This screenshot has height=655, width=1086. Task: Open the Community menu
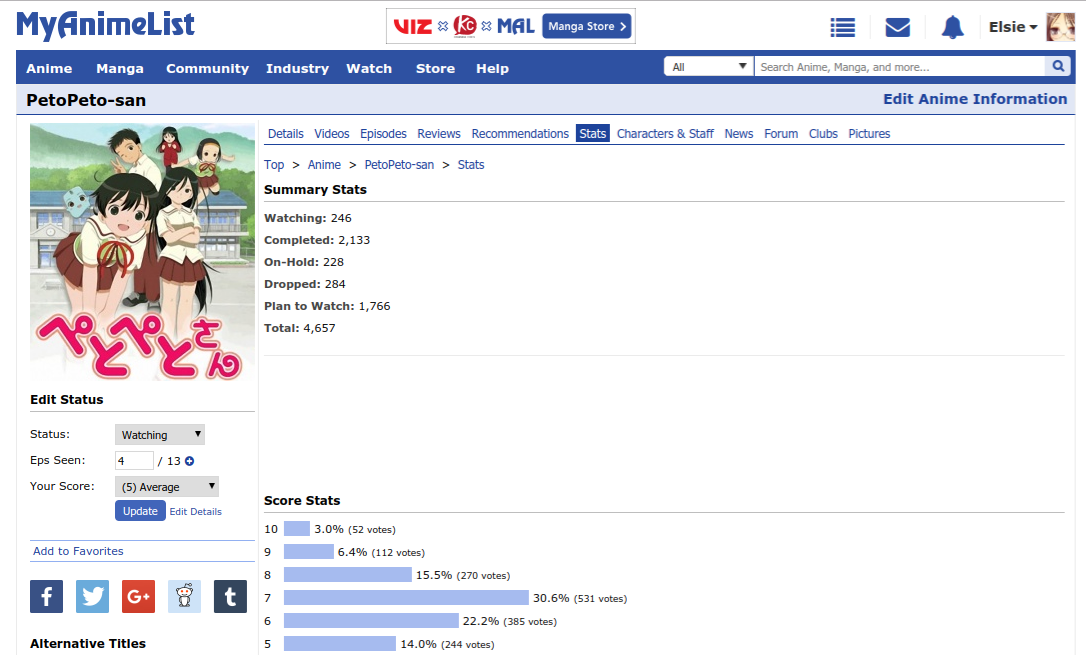[x=207, y=68]
